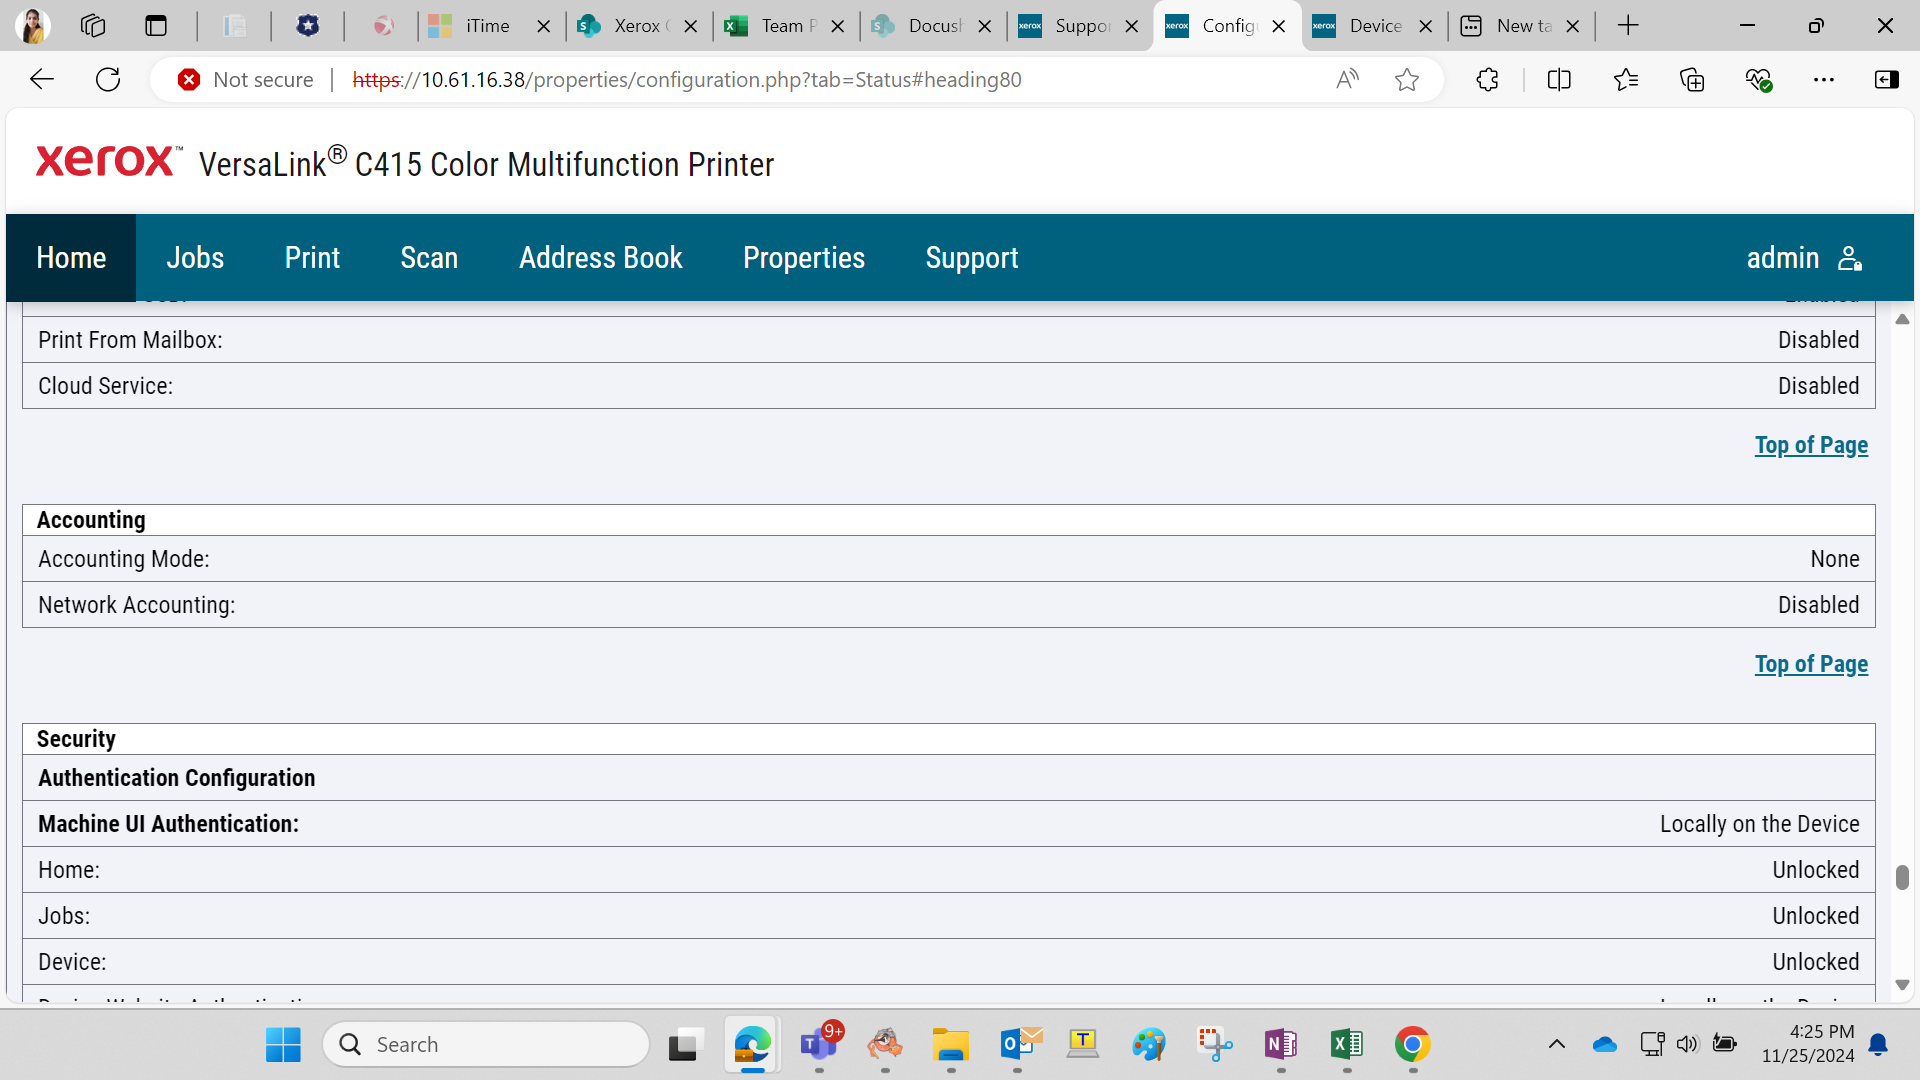Click the scrollbar down arrow
The height and width of the screenshot is (1080, 1920).
(x=1902, y=986)
